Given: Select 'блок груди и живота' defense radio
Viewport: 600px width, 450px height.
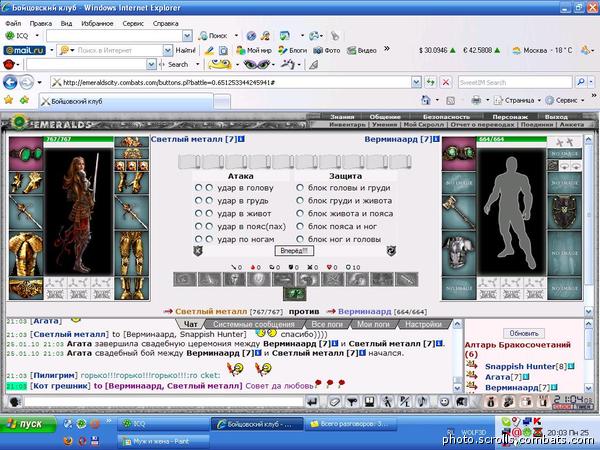Looking at the screenshot, I should coord(300,200).
